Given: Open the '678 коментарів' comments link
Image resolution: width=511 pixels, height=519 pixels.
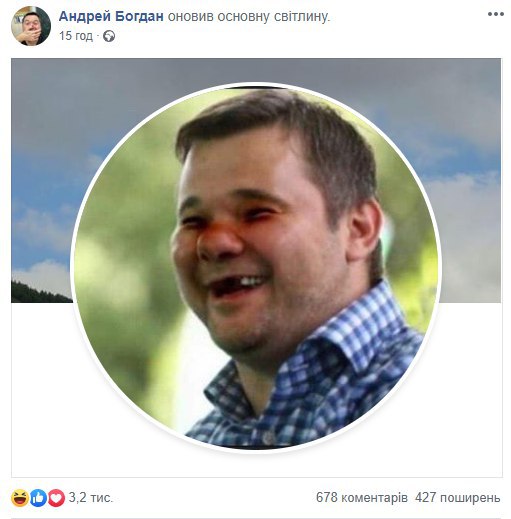Looking at the screenshot, I should pos(362,498).
